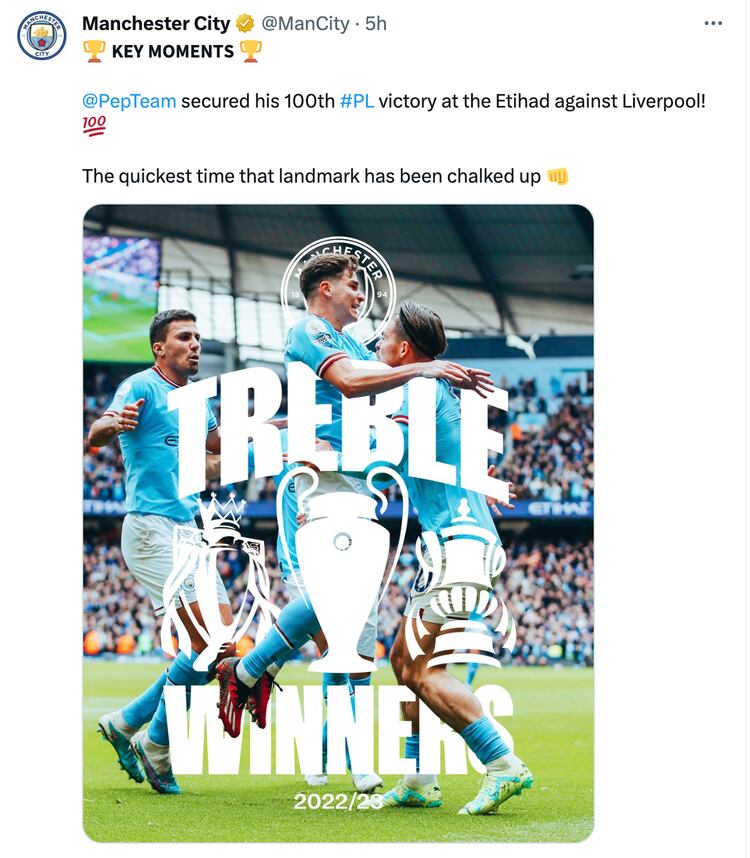The width and height of the screenshot is (750, 858).
Task: Click the Premier League trophy graphic
Action: pyautogui.click(x=219, y=580)
